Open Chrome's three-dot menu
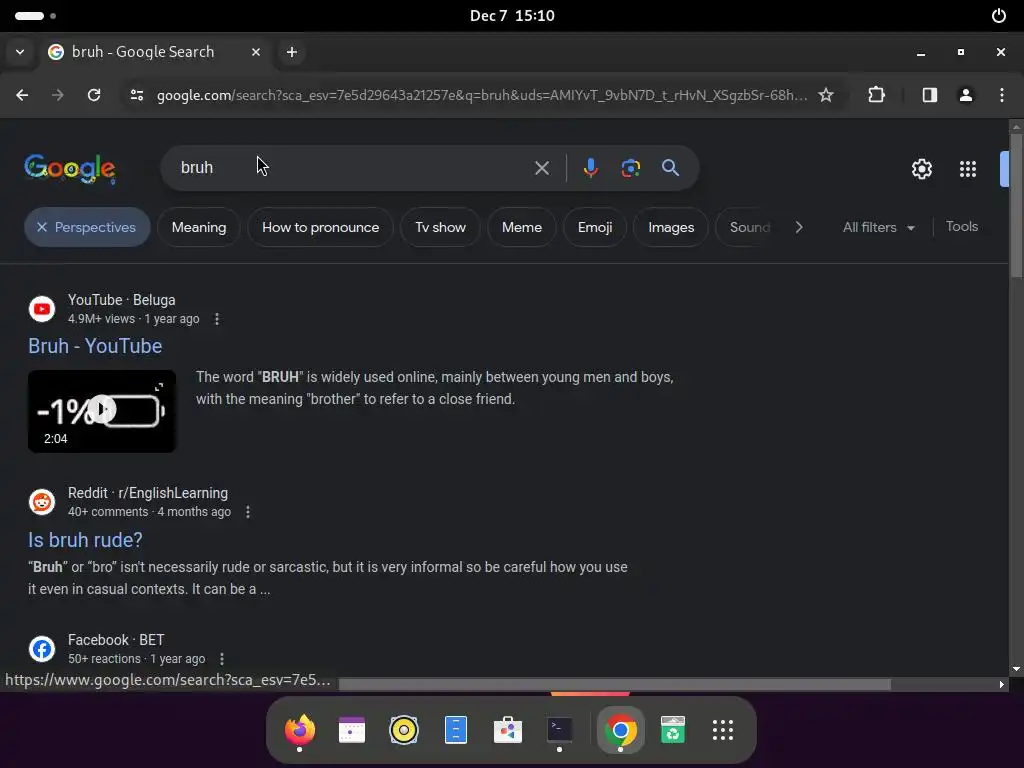This screenshot has height=768, width=1024. 1002,95
